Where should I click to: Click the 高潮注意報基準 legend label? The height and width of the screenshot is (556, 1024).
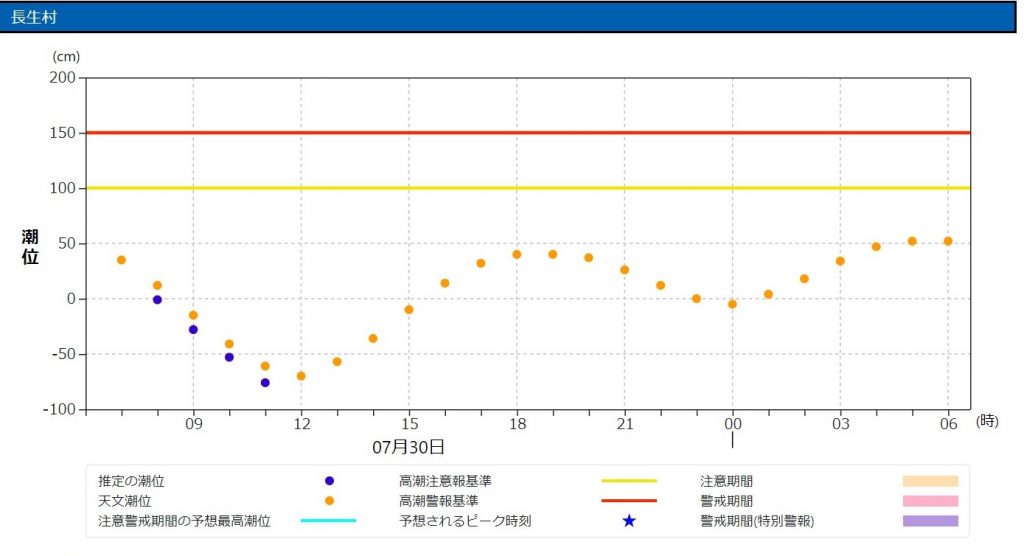[x=445, y=482]
